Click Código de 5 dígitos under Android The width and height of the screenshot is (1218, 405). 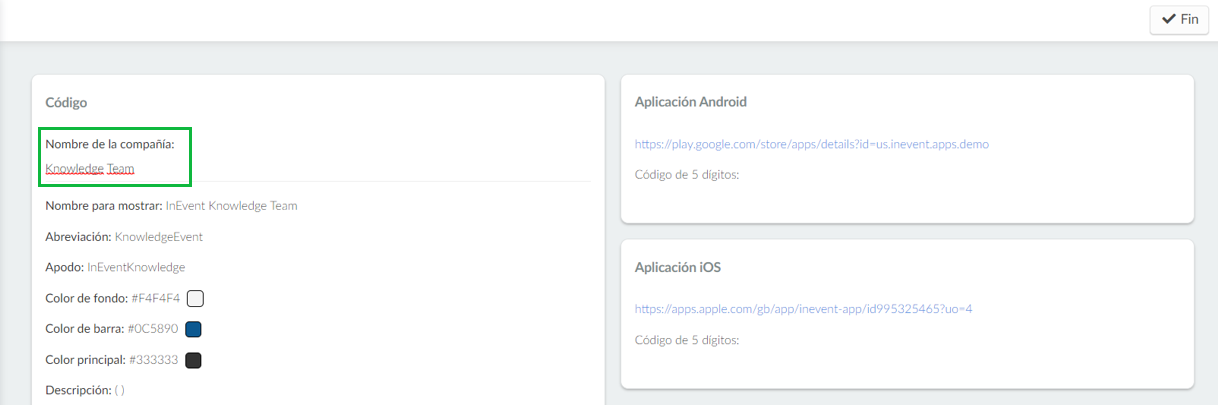[687, 175]
